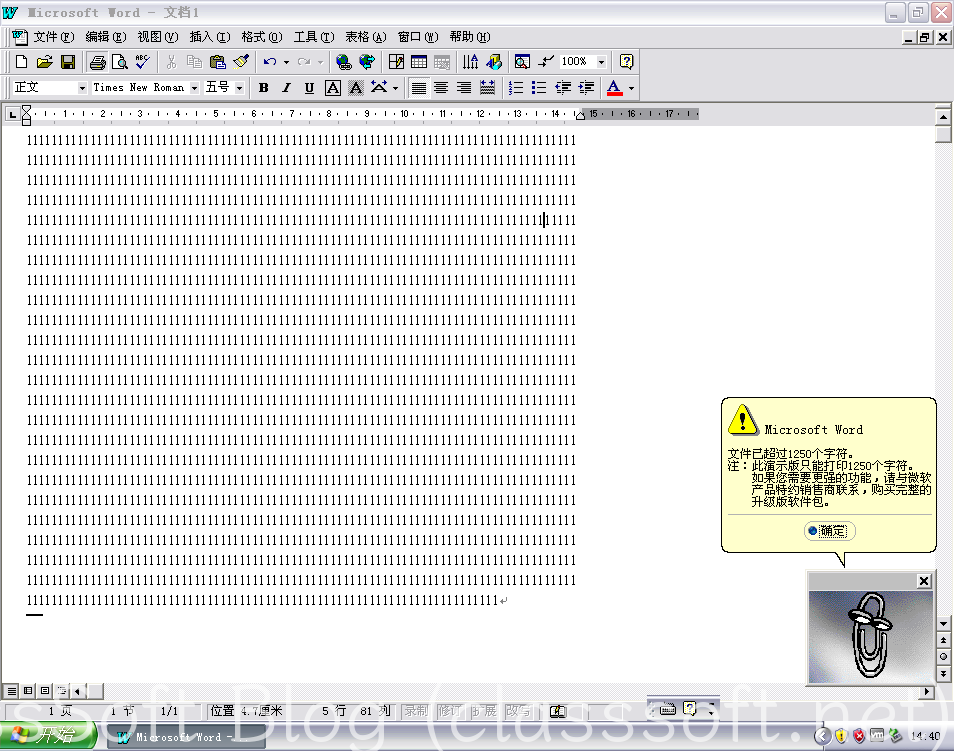
Task: Create a numbered list
Action: (516, 88)
